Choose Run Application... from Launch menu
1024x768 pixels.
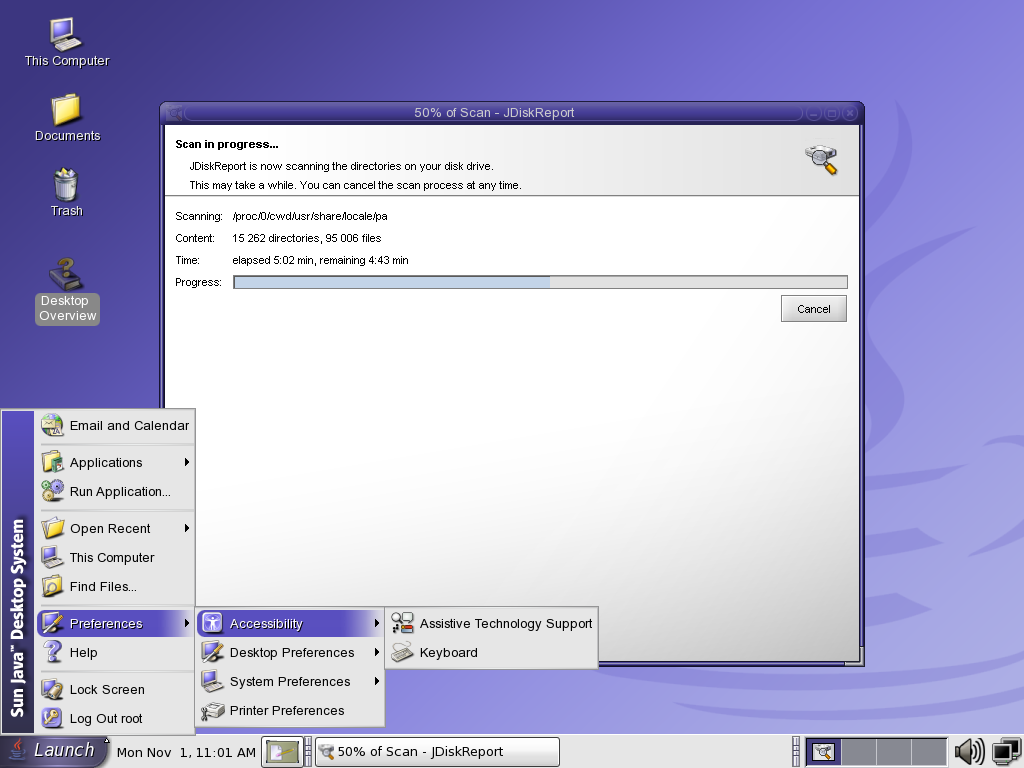(116, 491)
